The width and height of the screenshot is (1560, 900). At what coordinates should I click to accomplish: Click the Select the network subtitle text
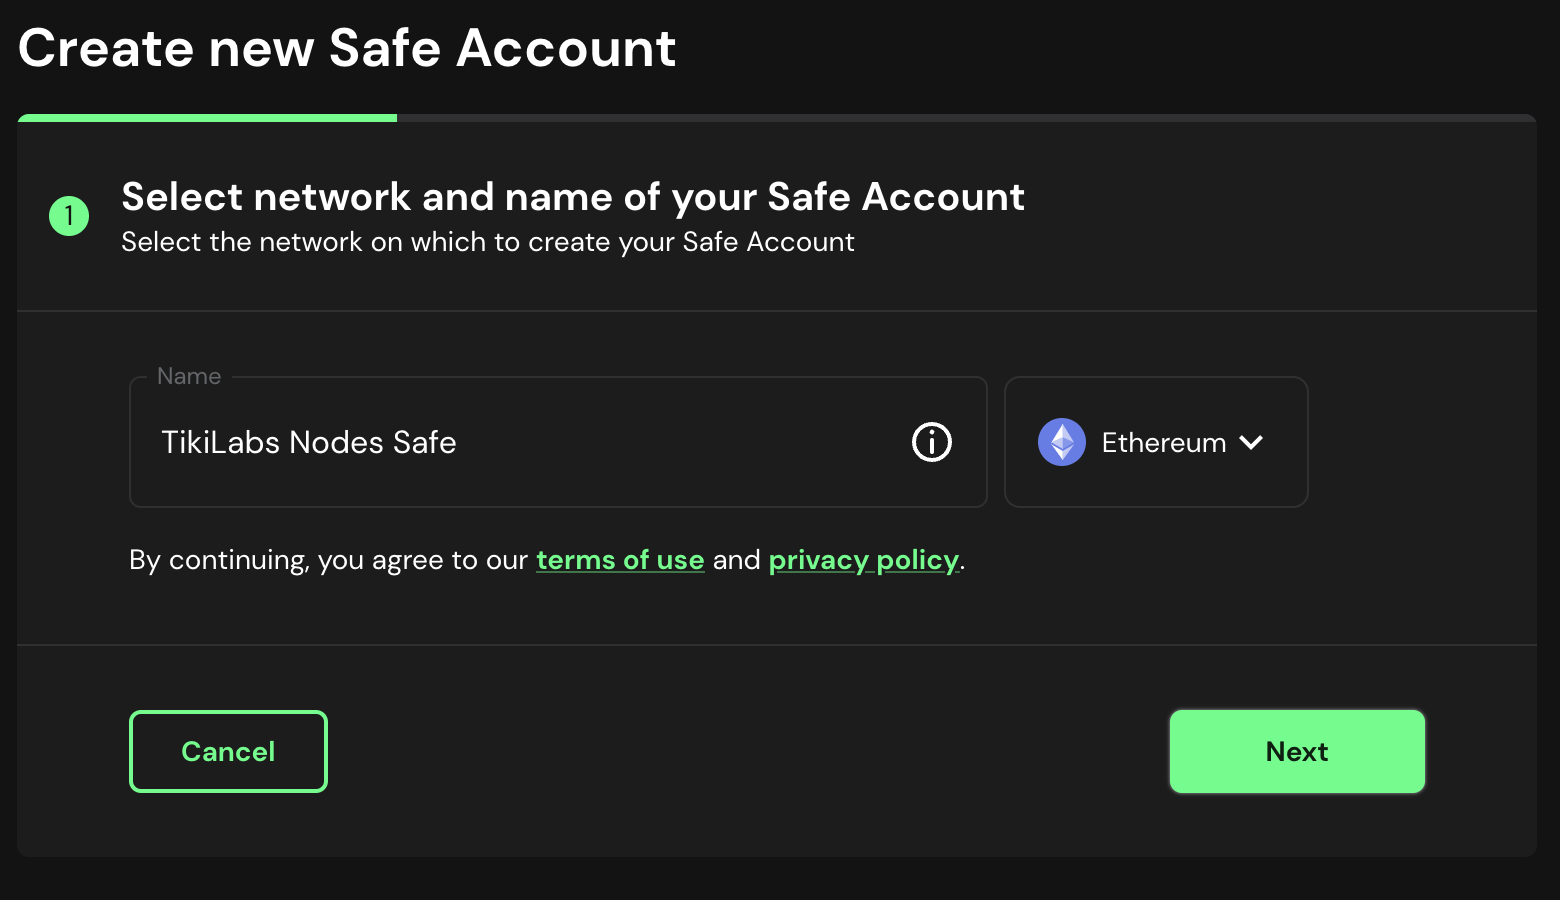coord(487,242)
